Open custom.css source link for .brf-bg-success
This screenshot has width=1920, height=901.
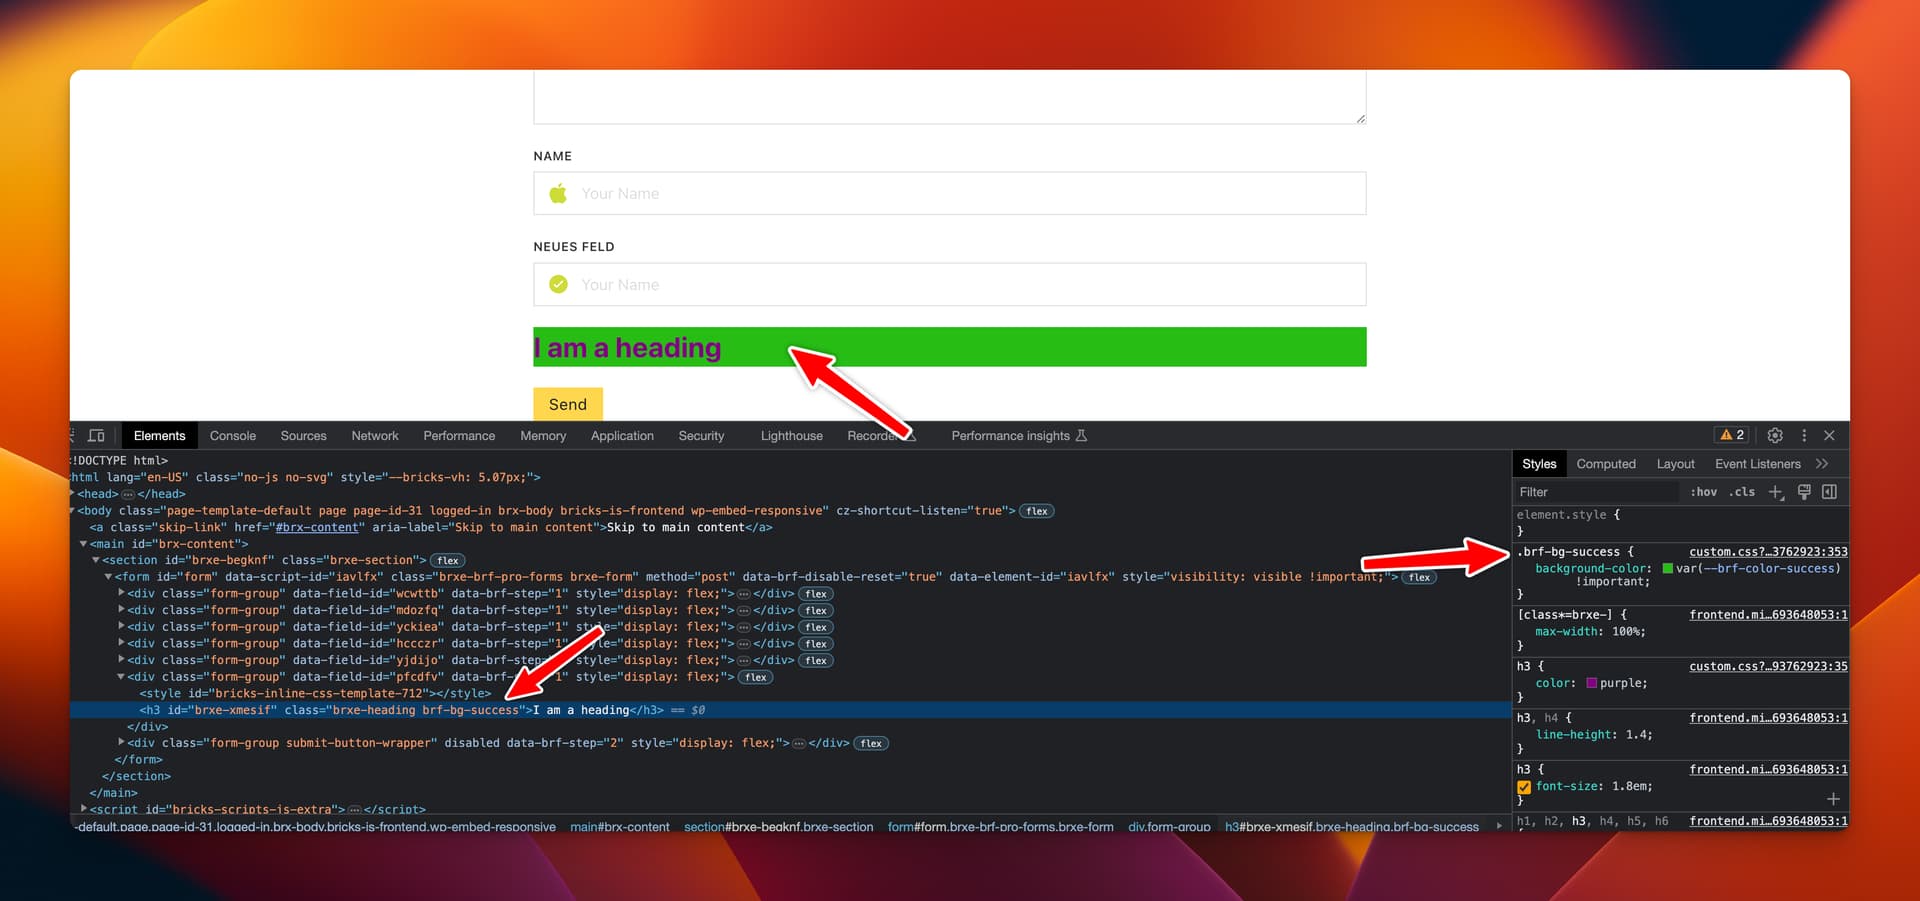(x=1768, y=552)
